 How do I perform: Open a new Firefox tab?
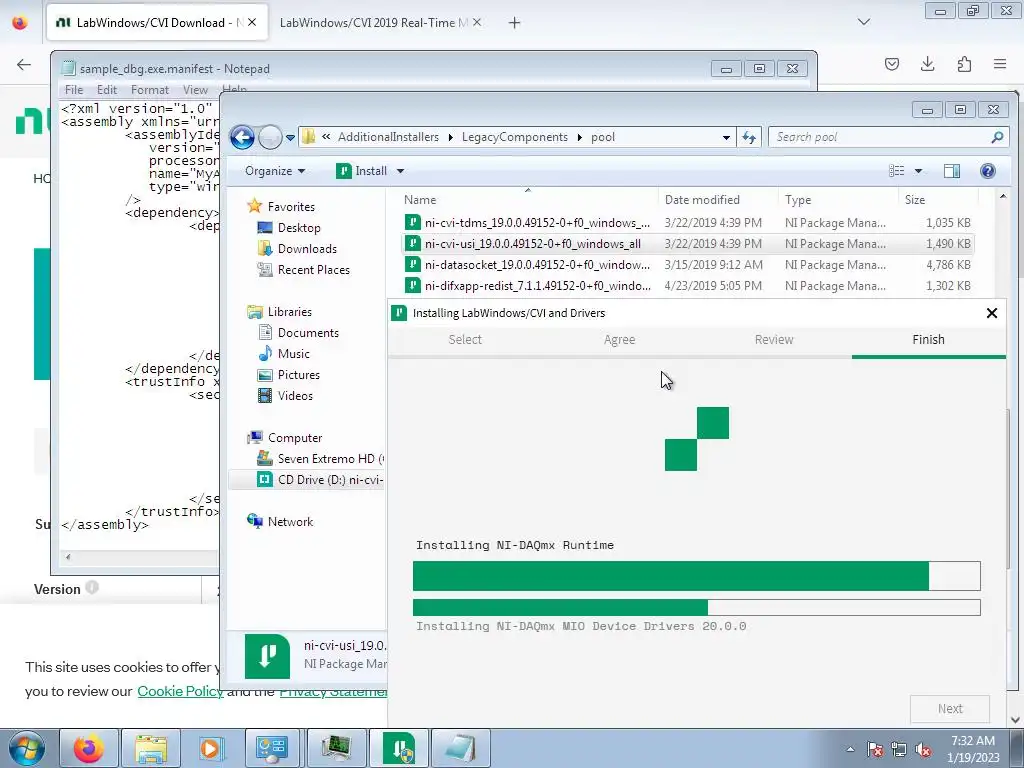pyautogui.click(x=515, y=23)
